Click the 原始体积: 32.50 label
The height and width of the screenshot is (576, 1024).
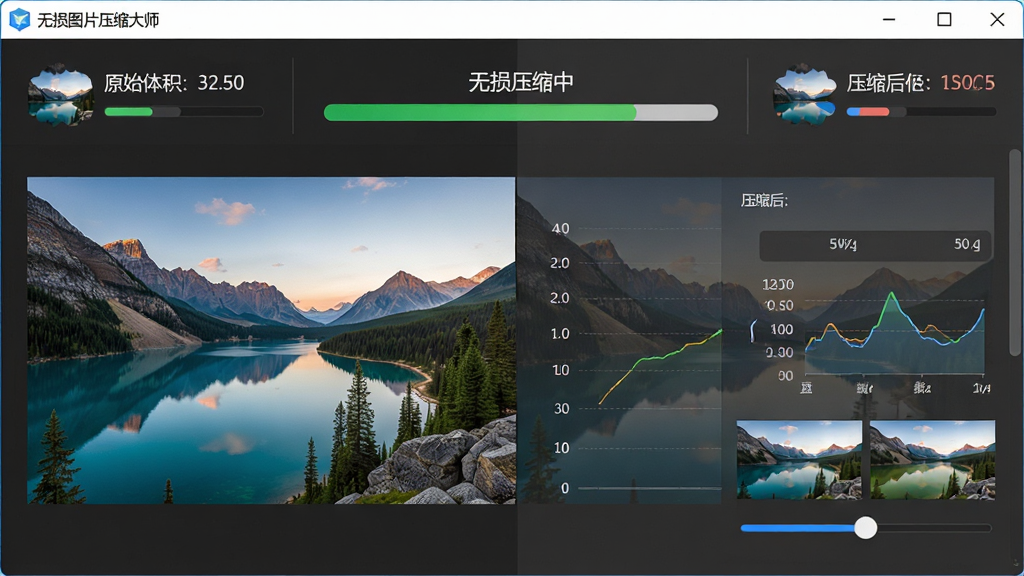[x=174, y=83]
